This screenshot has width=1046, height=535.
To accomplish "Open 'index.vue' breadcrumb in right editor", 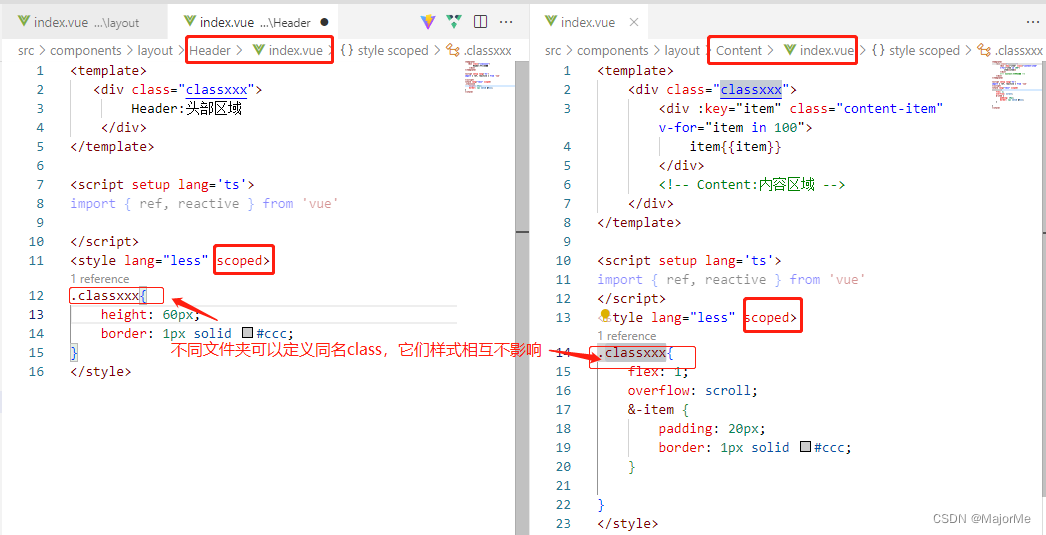I will (819, 51).
